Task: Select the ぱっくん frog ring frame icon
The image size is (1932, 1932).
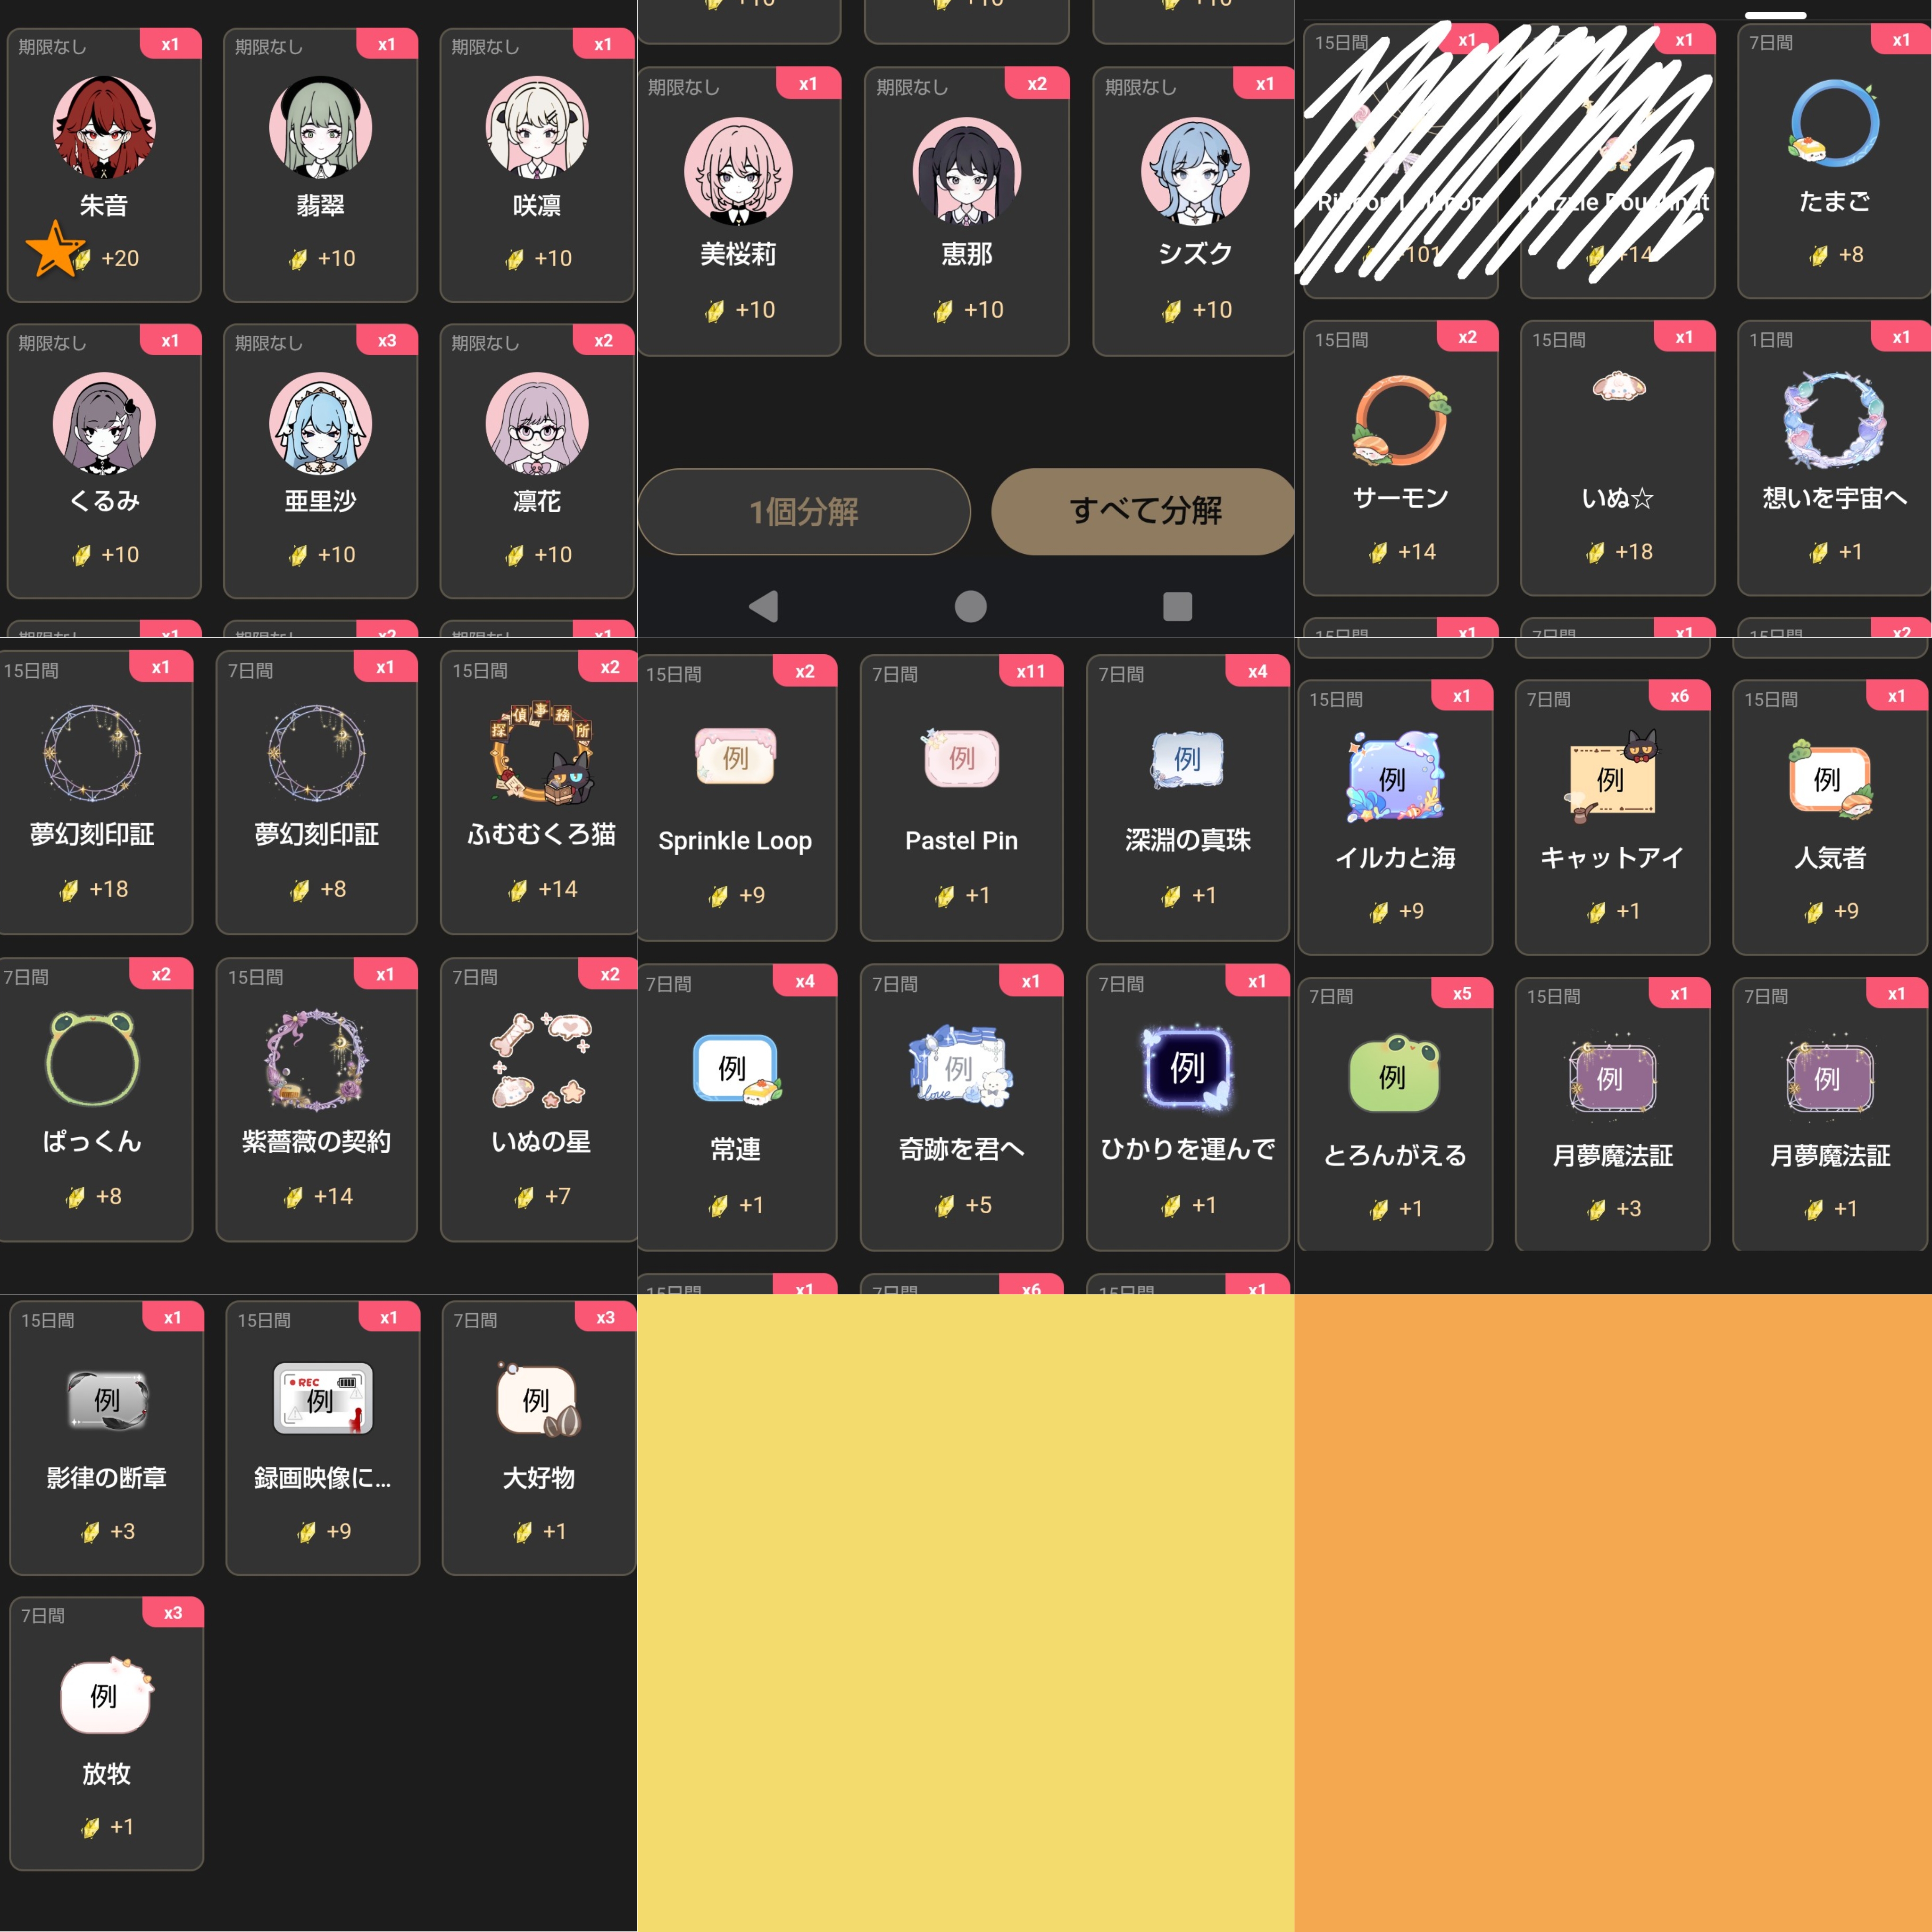Action: click(x=92, y=1058)
